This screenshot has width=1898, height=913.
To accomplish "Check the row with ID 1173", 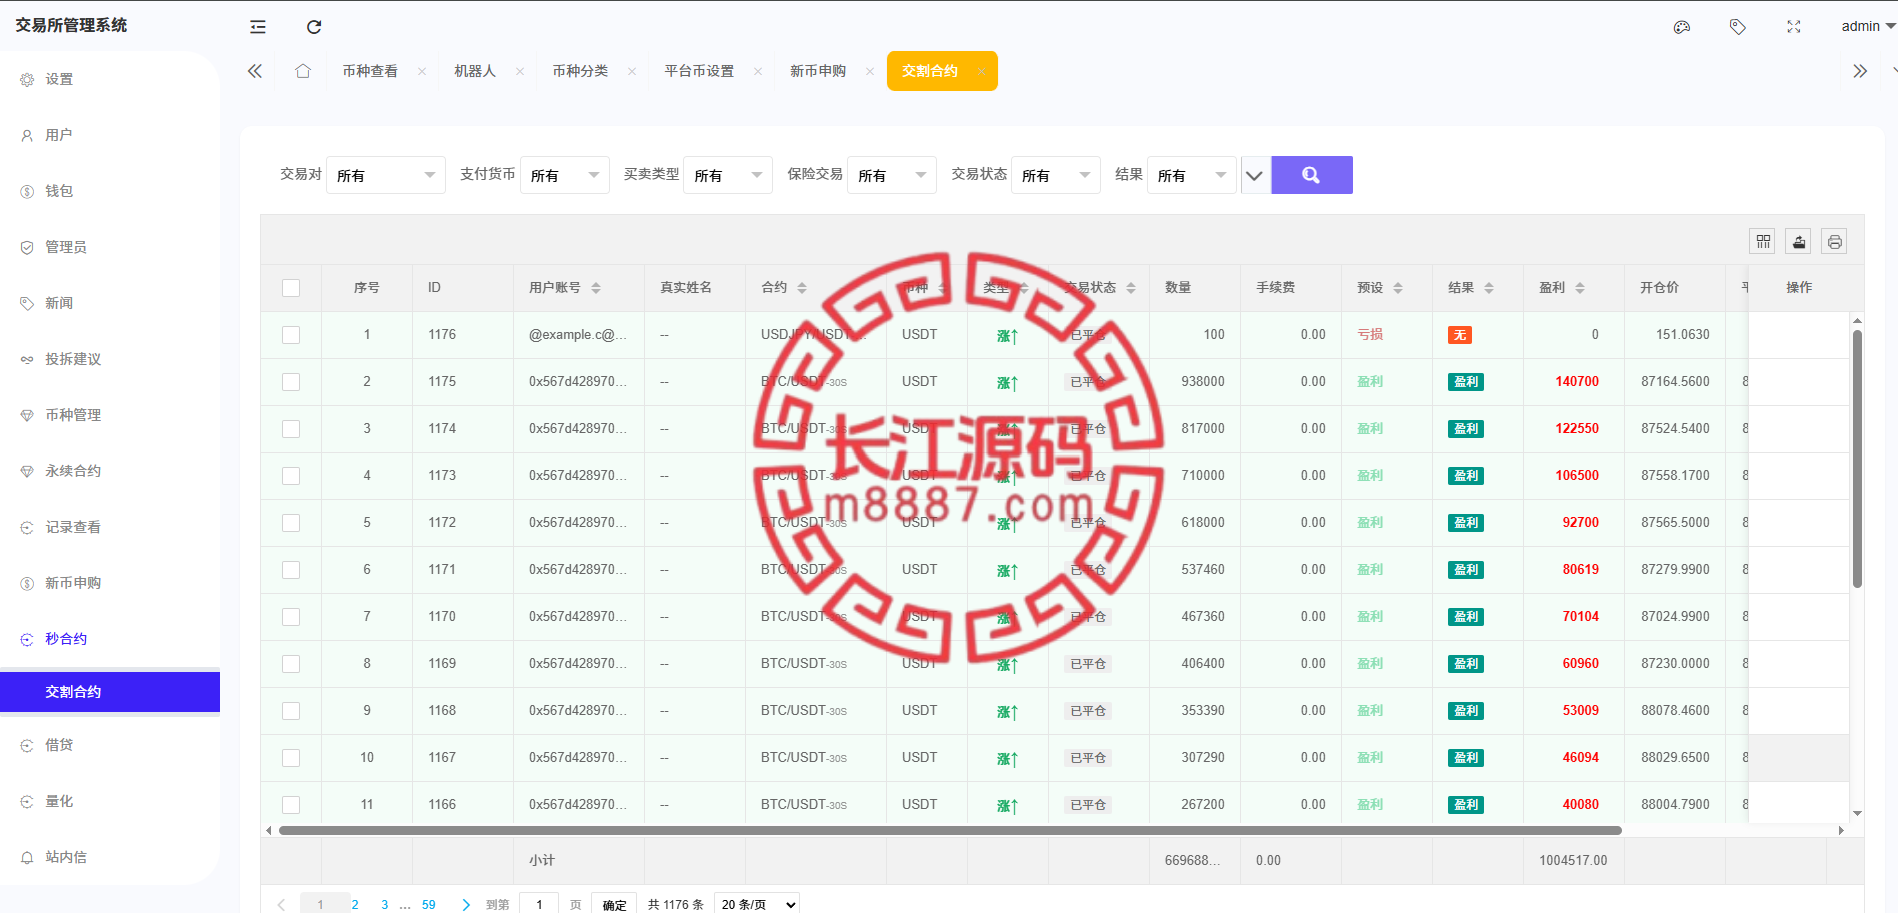I will (291, 476).
